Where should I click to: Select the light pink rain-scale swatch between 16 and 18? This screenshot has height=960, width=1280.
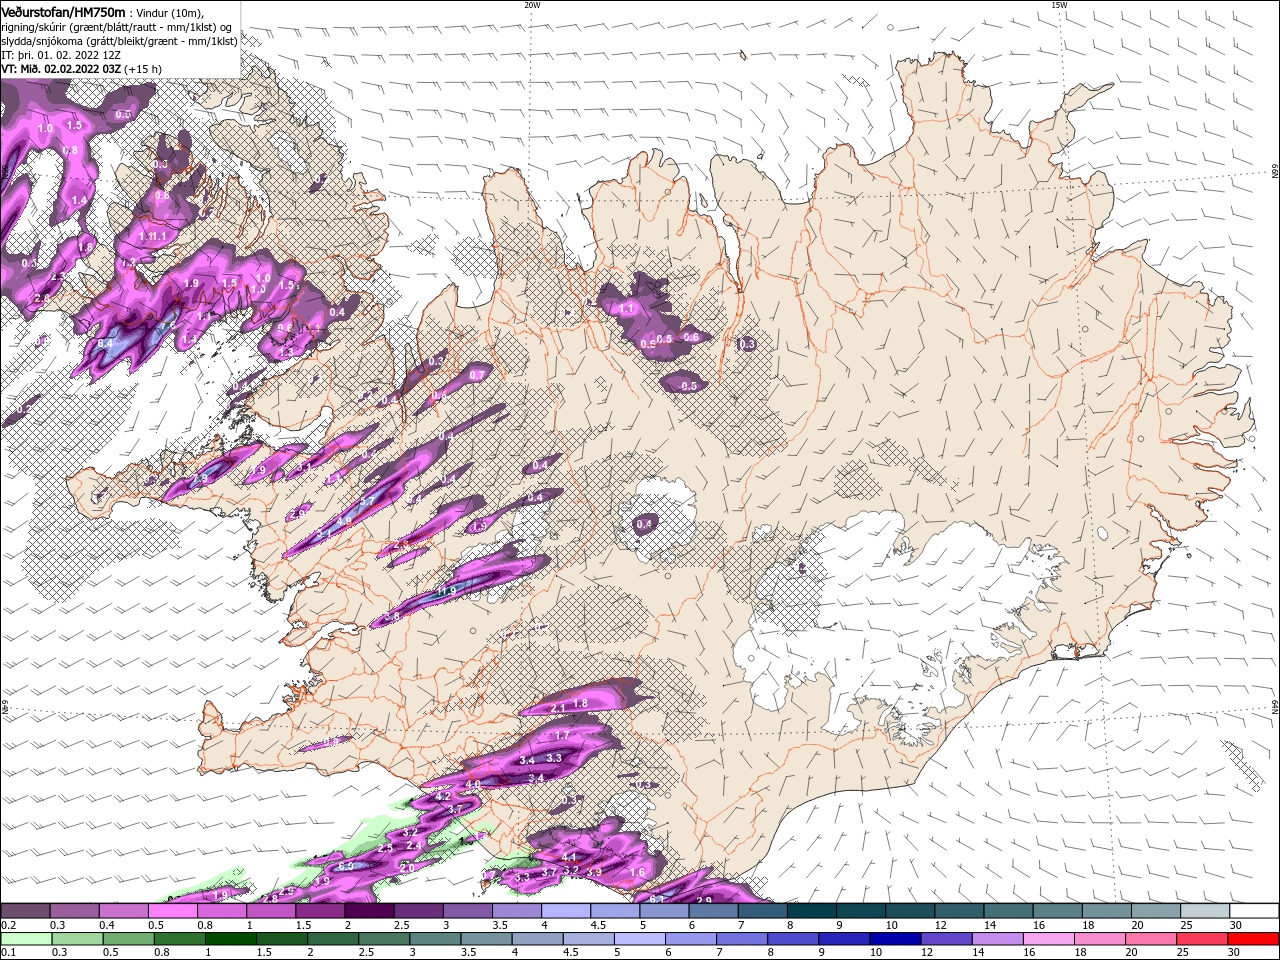click(1049, 939)
